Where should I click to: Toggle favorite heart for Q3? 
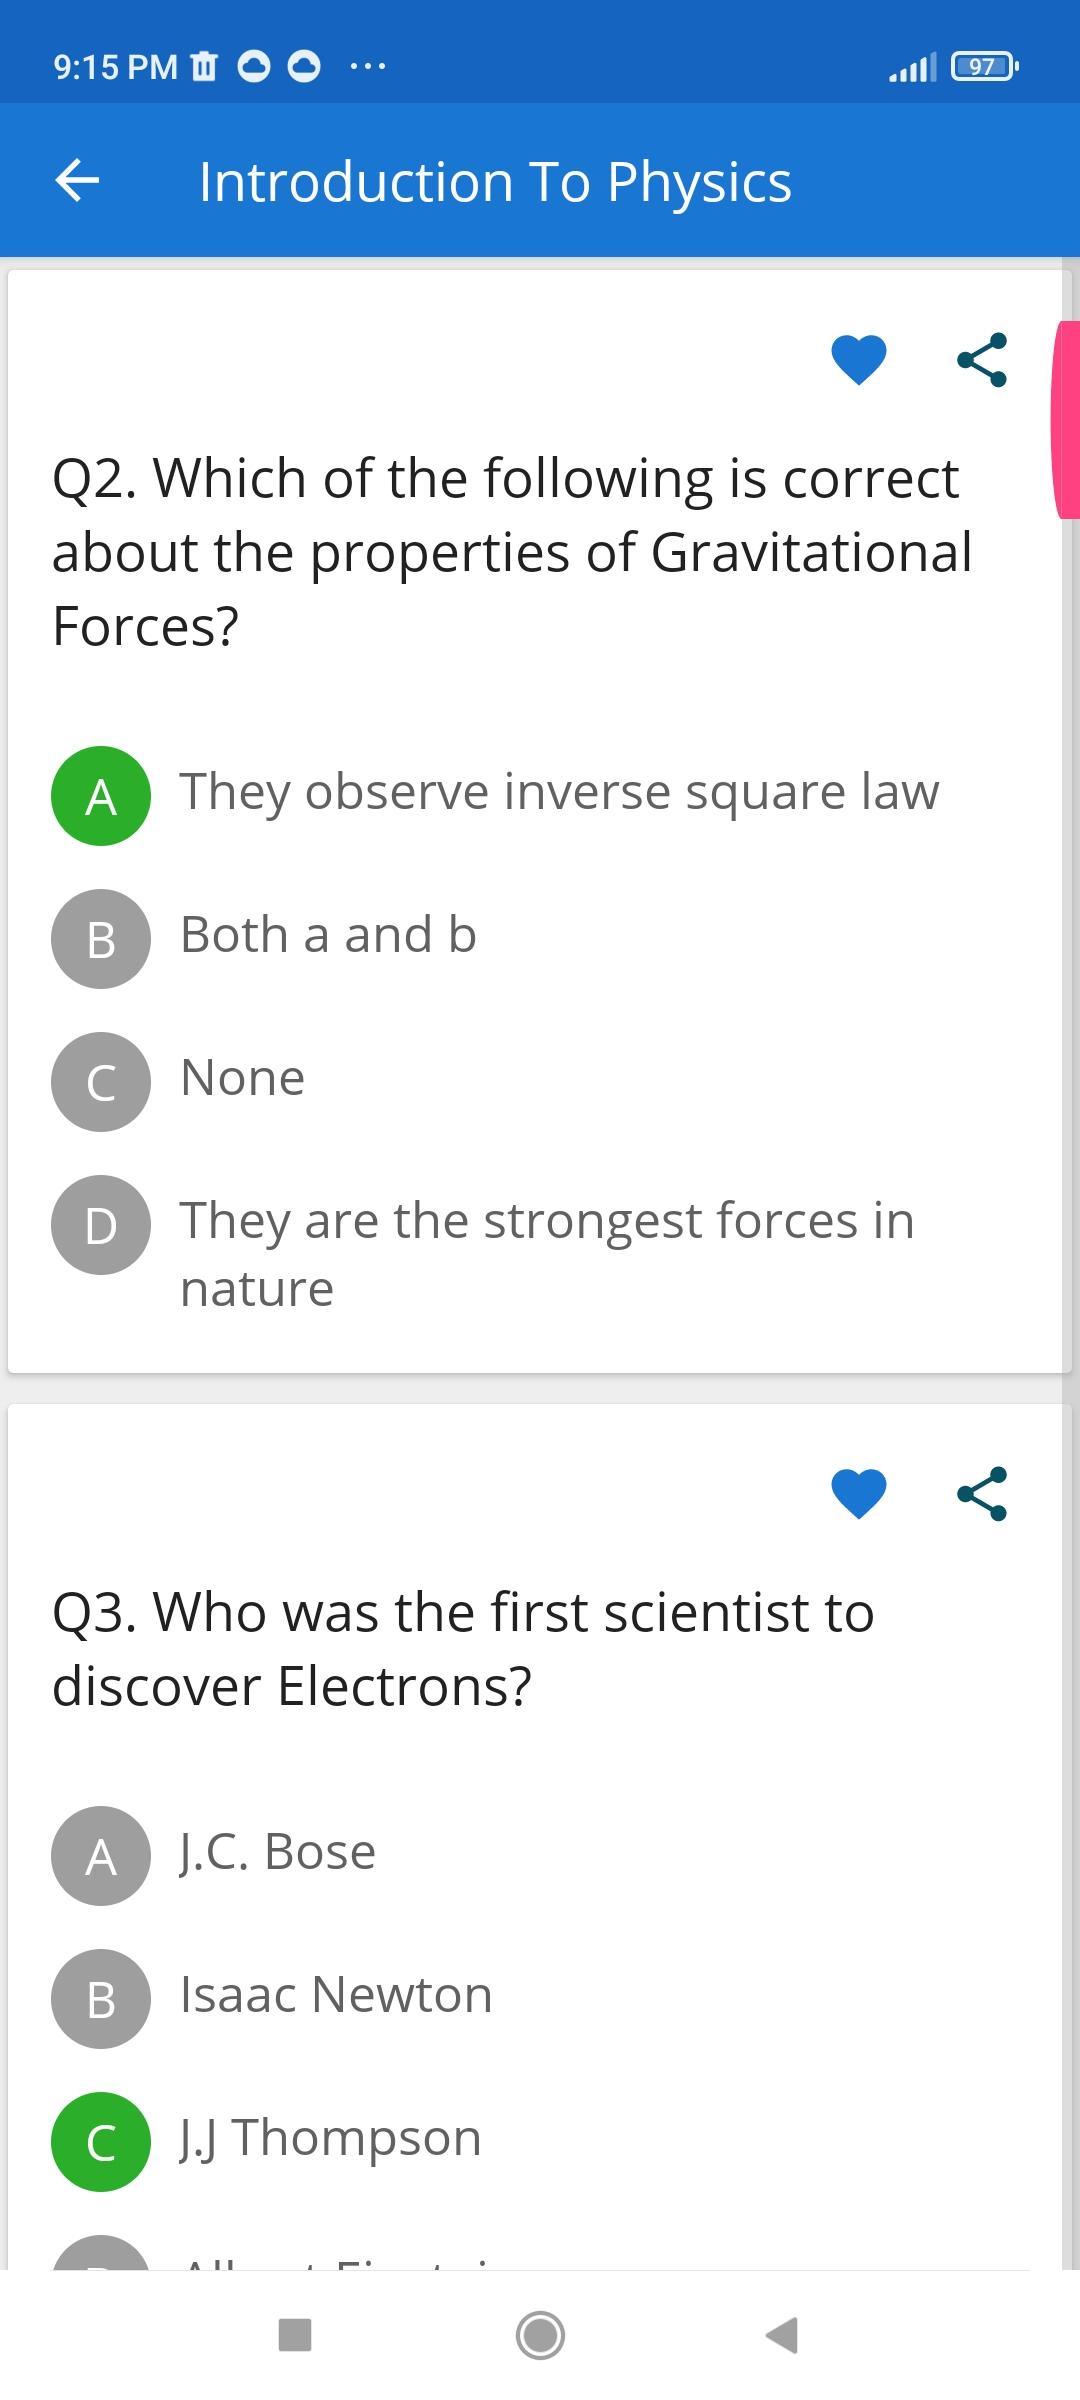click(x=859, y=1494)
